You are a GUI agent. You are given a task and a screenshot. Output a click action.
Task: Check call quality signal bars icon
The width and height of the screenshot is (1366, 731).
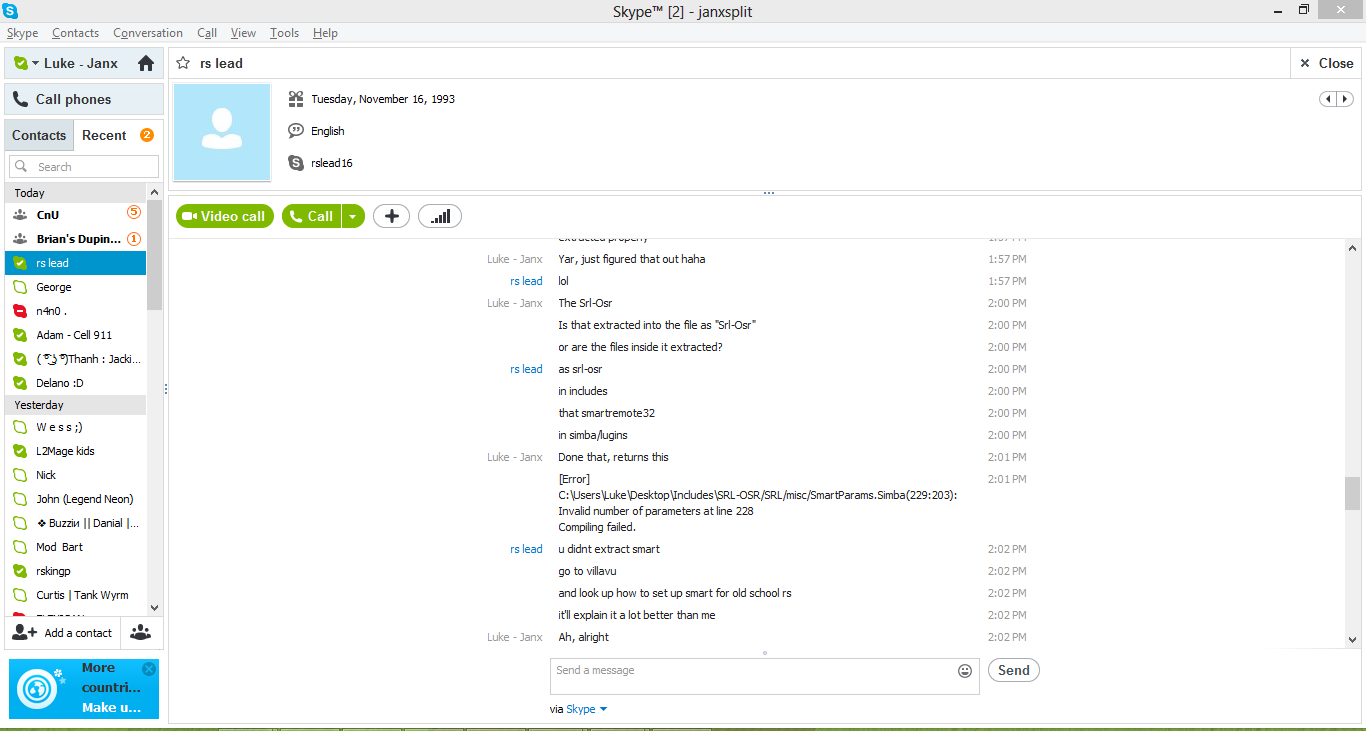[440, 216]
